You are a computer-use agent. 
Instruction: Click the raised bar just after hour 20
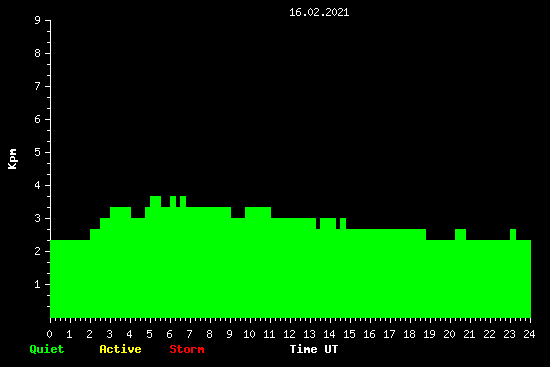[x=460, y=234]
